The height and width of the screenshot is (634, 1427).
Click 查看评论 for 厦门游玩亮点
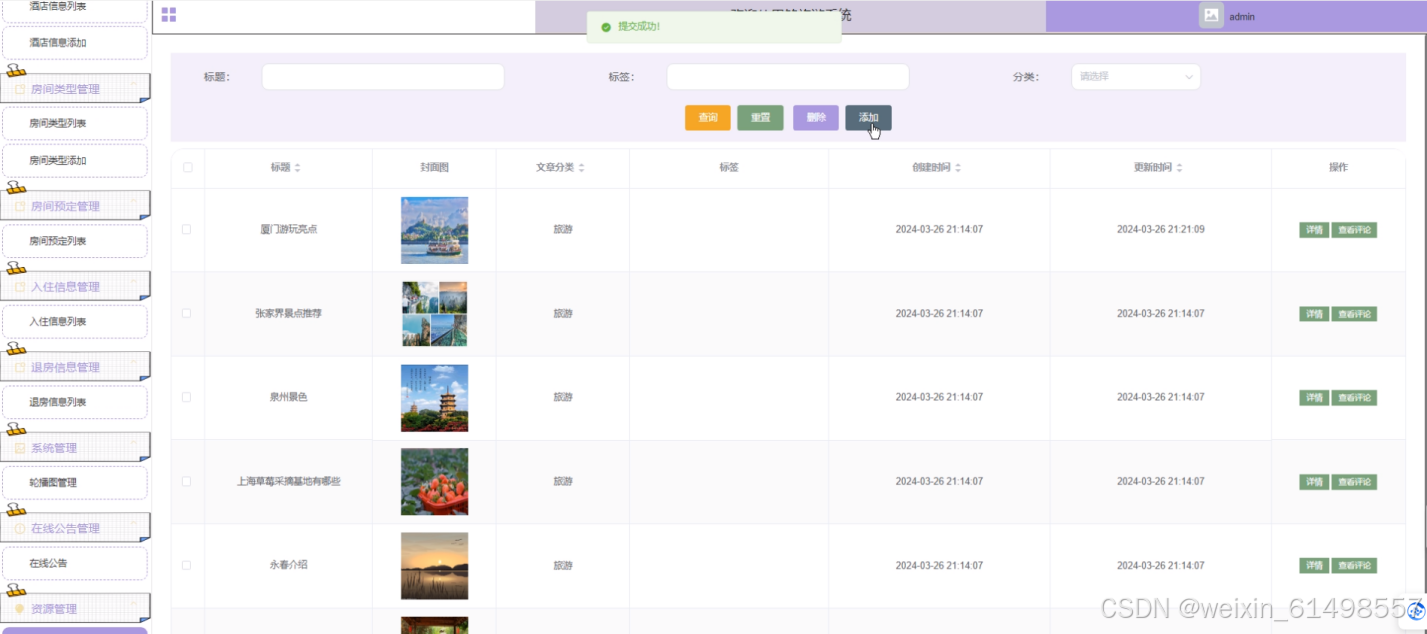click(1354, 230)
